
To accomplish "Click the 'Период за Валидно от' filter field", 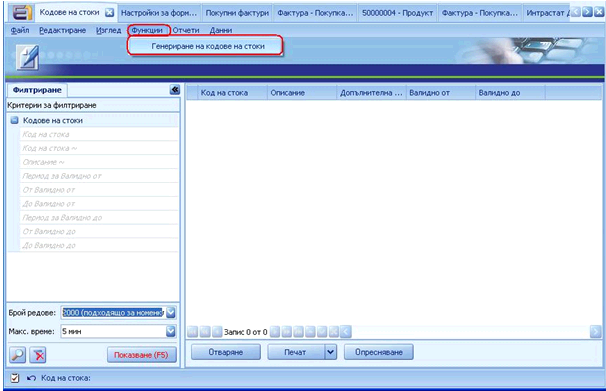I will [99, 176].
